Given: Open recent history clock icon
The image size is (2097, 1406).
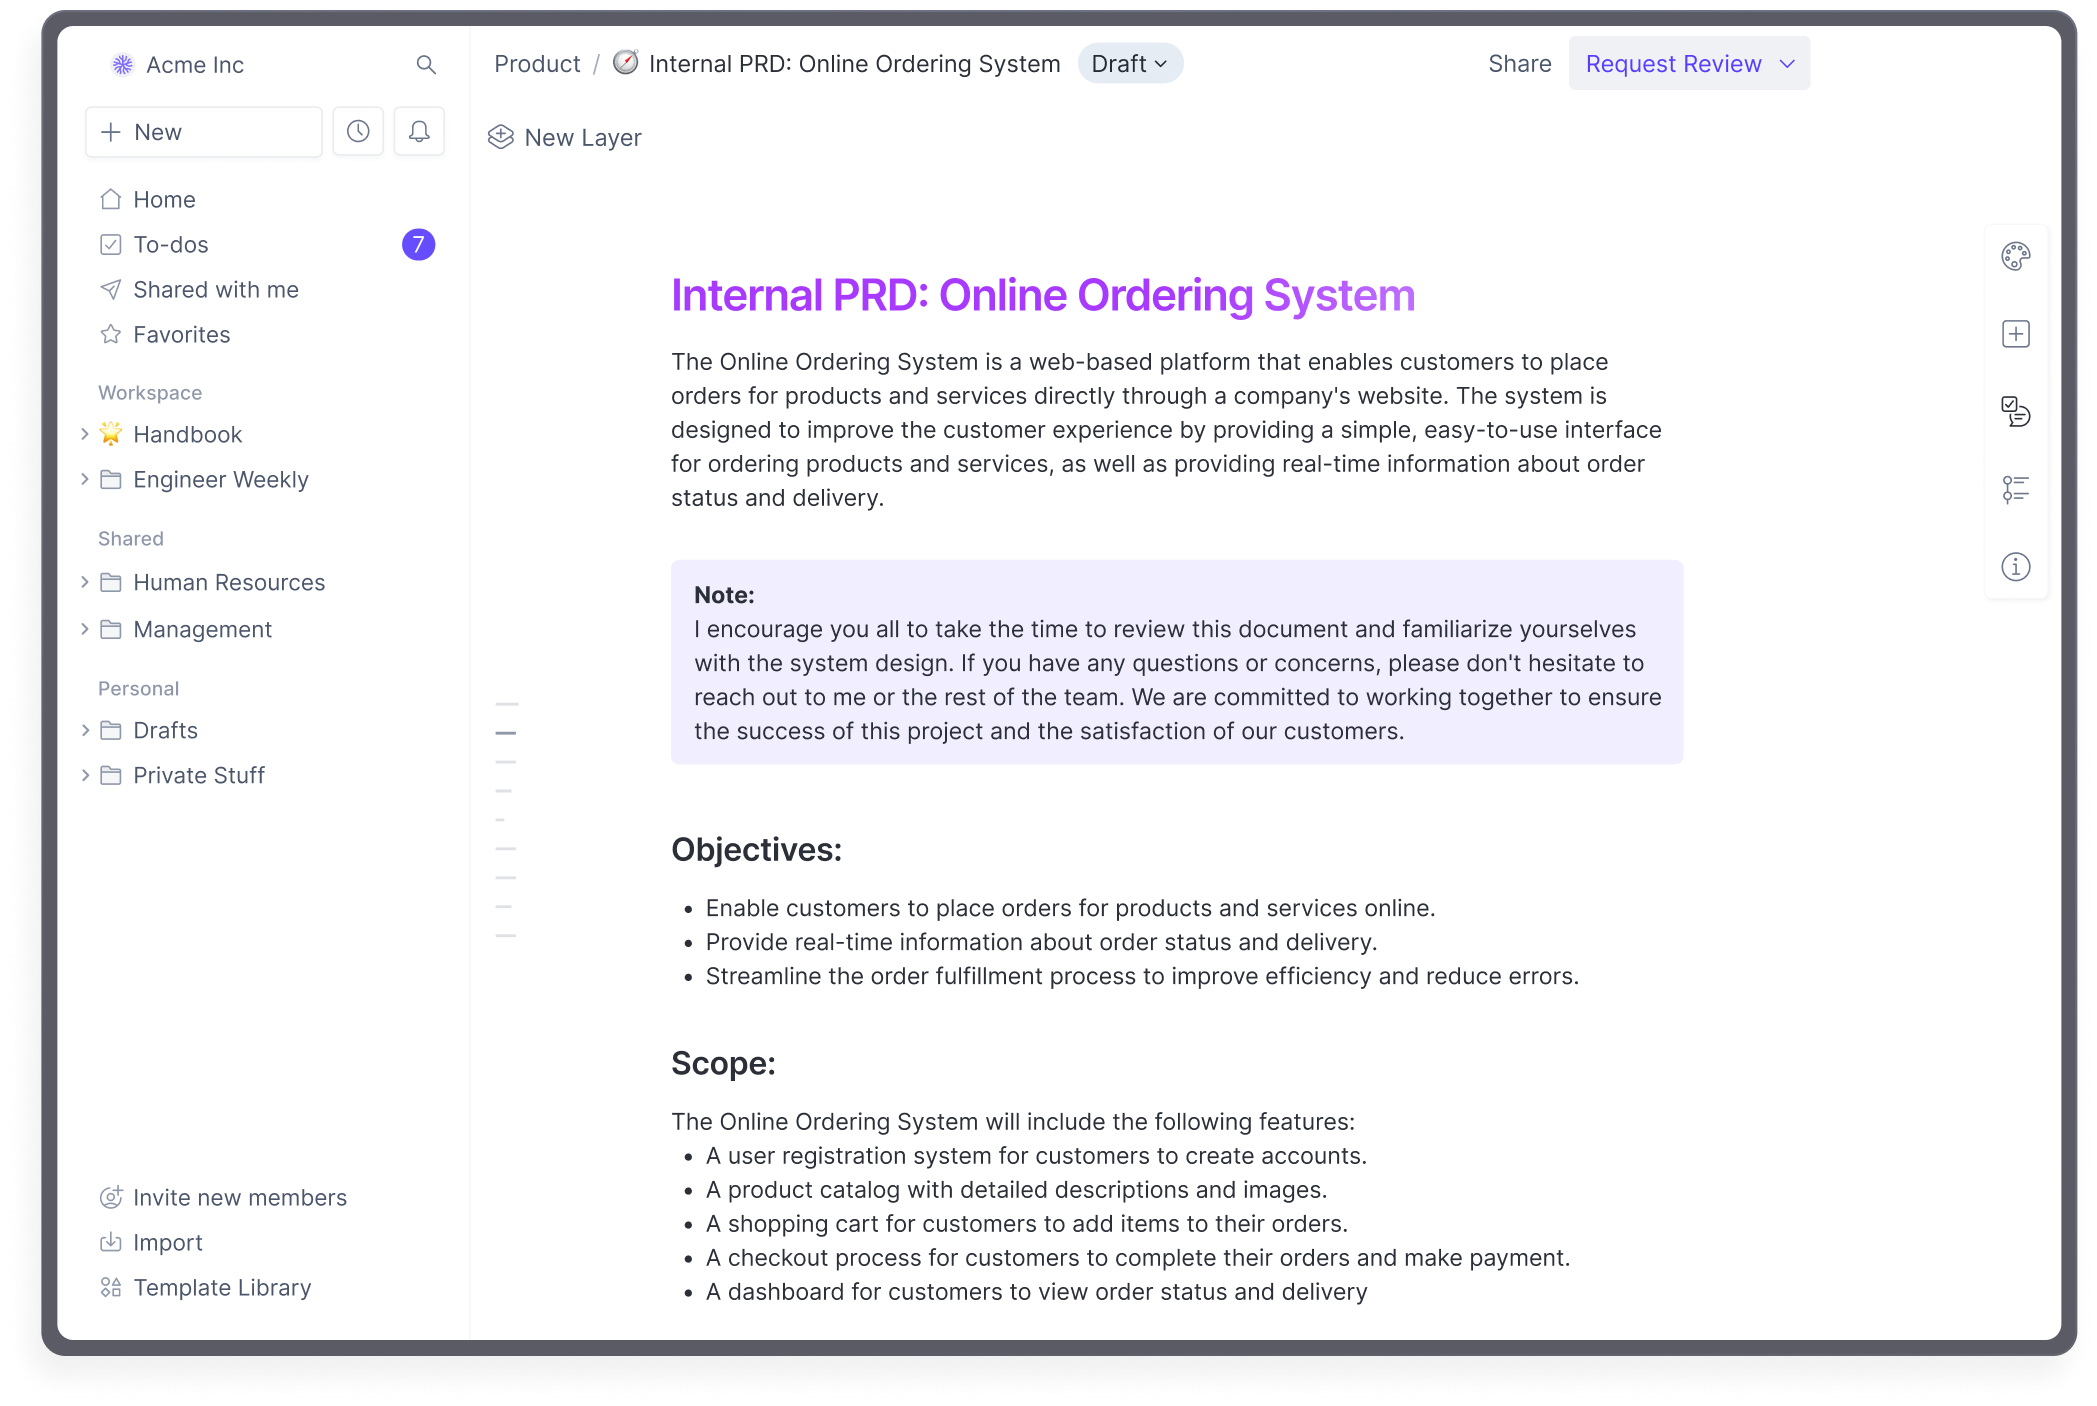Looking at the screenshot, I should pyautogui.click(x=358, y=132).
